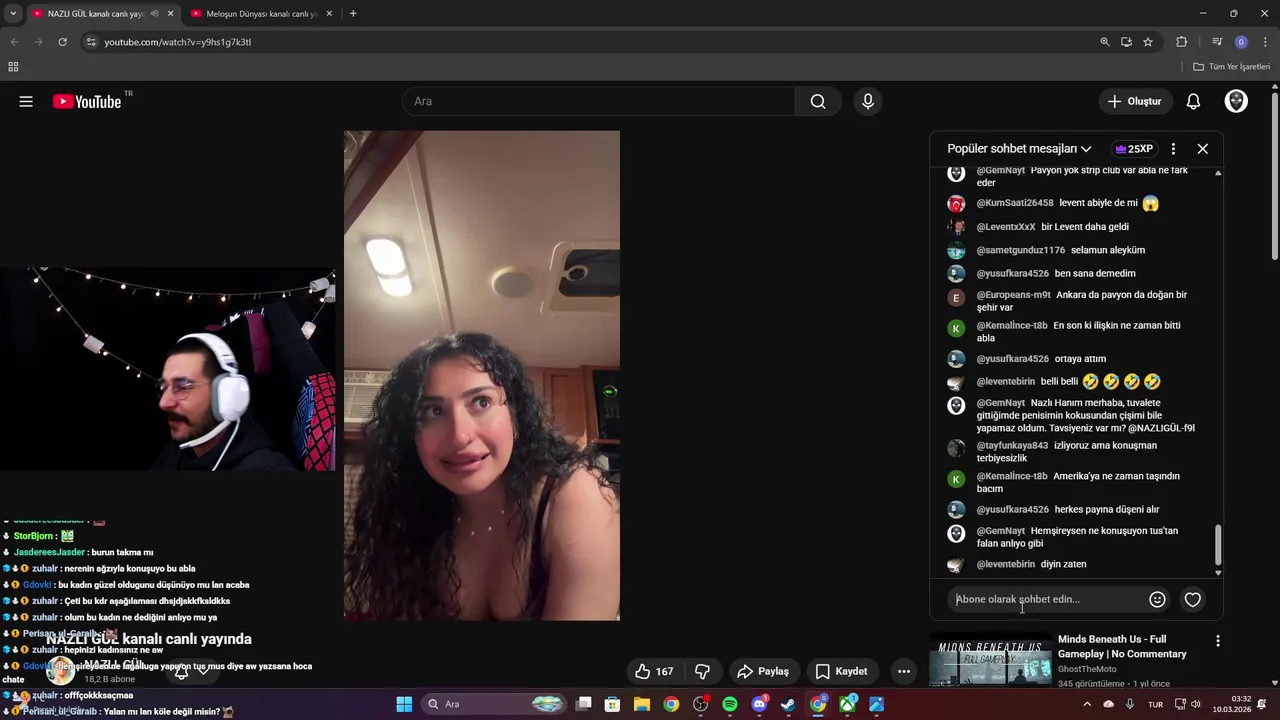Open Windows Start menu
Image resolution: width=1280 pixels, height=720 pixels.
tap(404, 704)
